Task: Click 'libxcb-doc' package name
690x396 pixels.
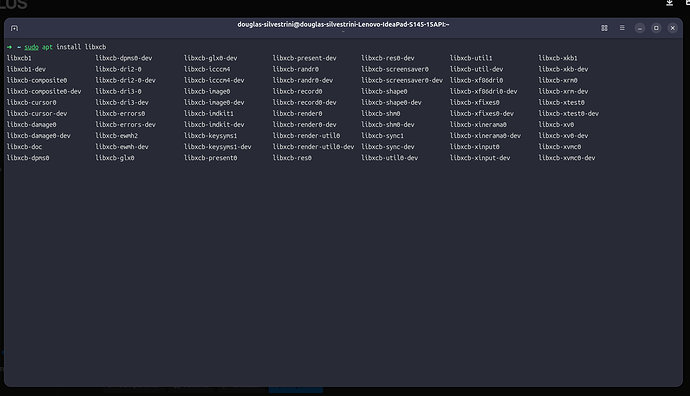Action: [x=25, y=147]
